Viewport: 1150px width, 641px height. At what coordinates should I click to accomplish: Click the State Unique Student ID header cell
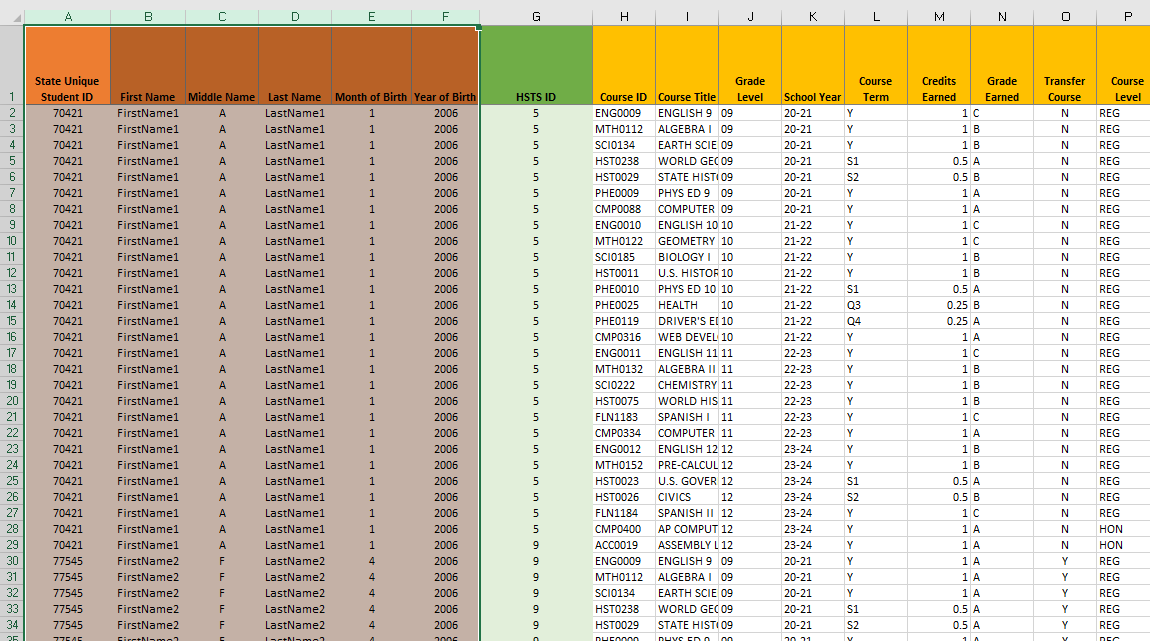(x=67, y=65)
